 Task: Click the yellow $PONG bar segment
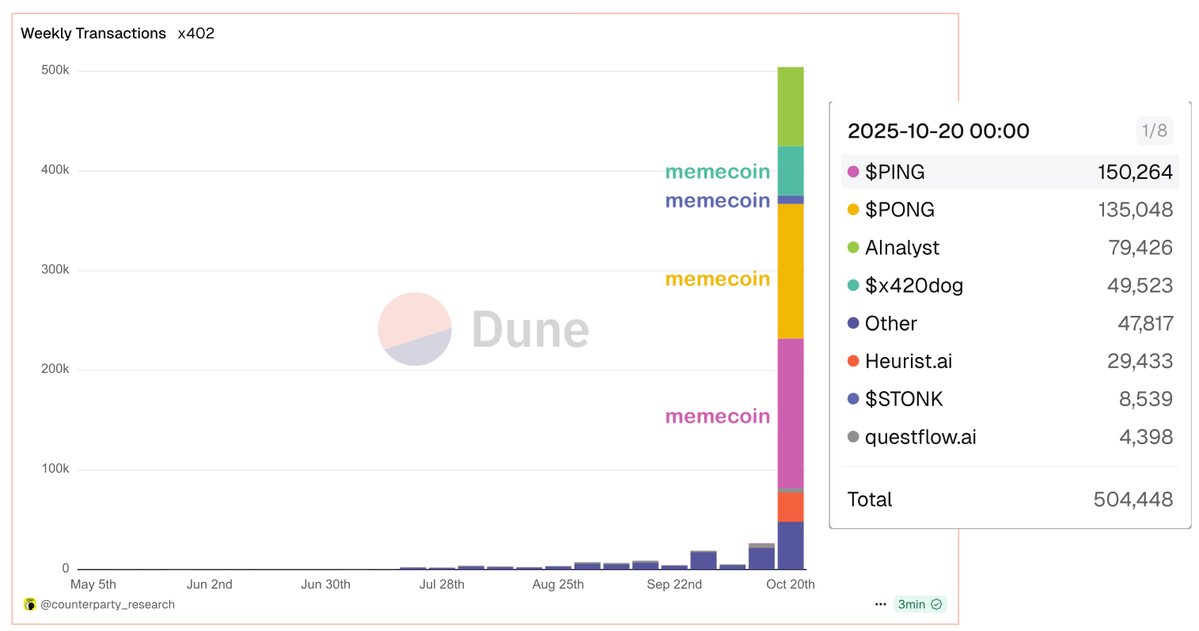[x=790, y=271]
